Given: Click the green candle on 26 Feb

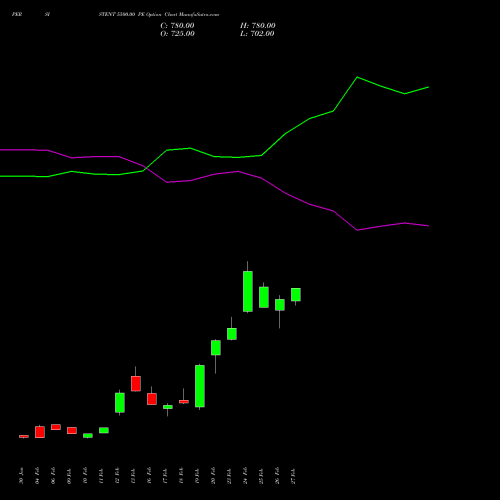Looking at the screenshot, I should [280, 305].
